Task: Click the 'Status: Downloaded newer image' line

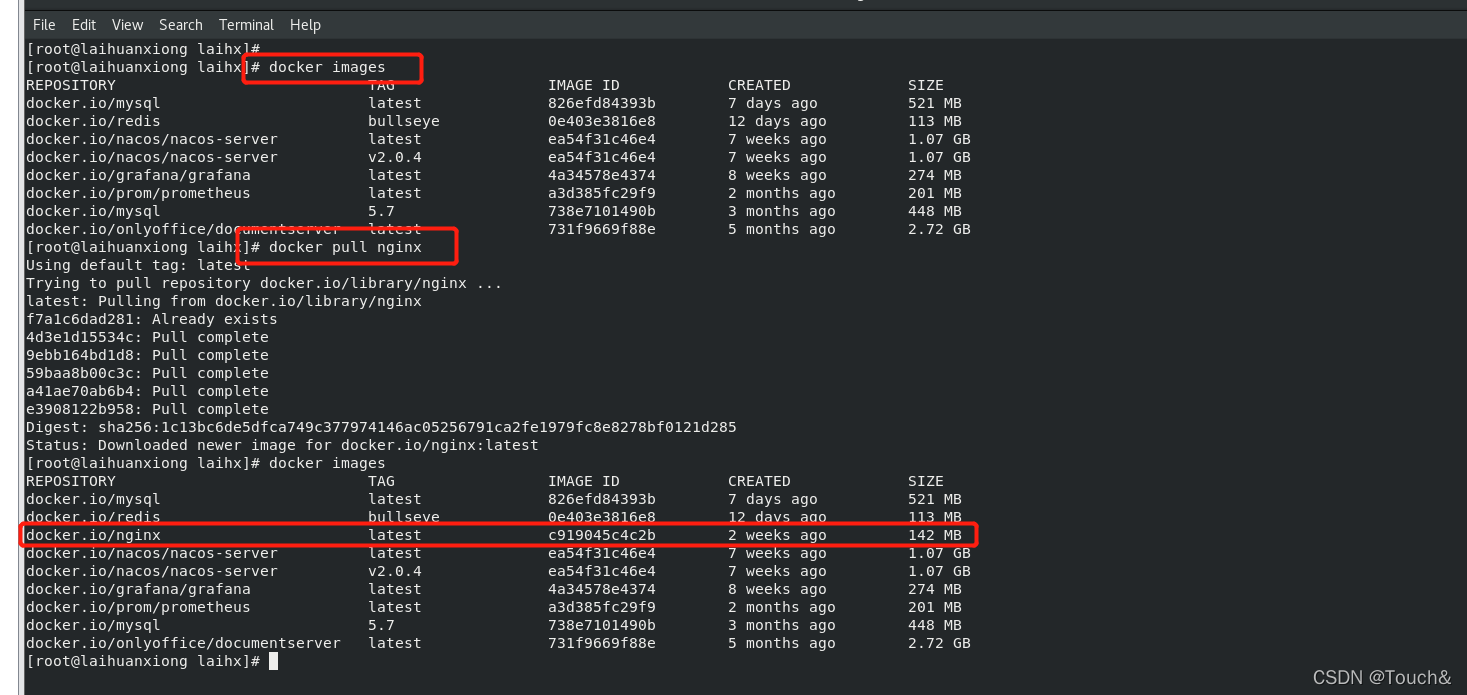Action: coord(282,445)
